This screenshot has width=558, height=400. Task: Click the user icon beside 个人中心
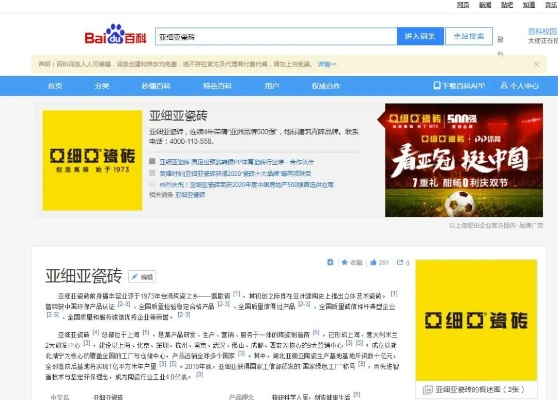(504, 85)
